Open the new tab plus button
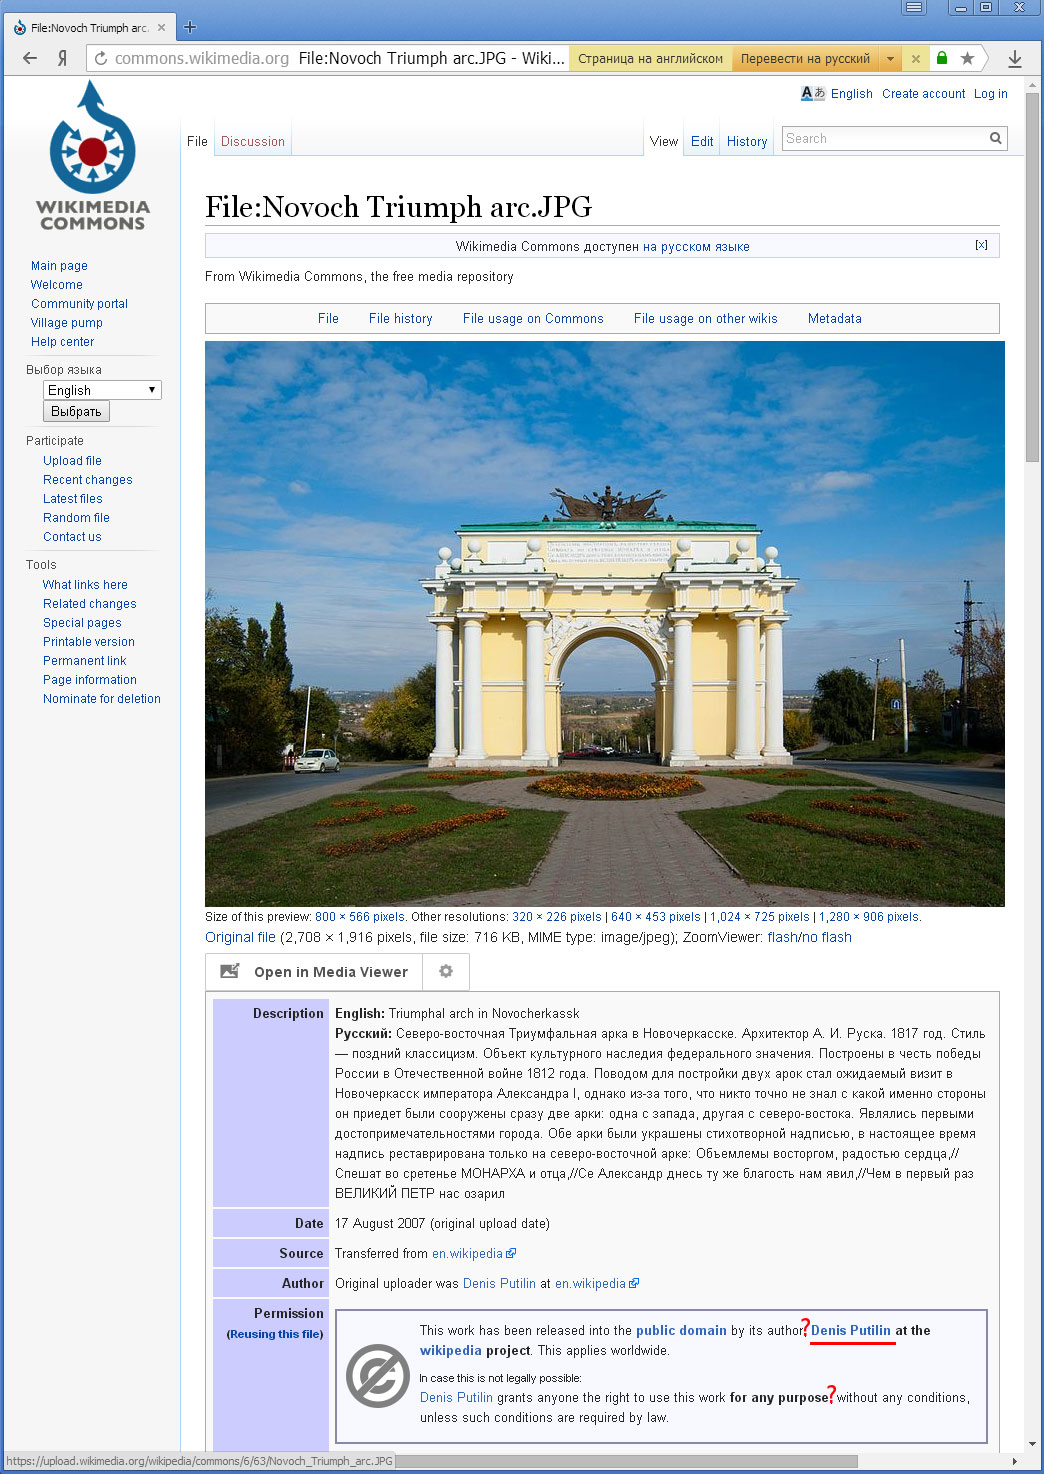The width and height of the screenshot is (1044, 1474). tap(190, 27)
